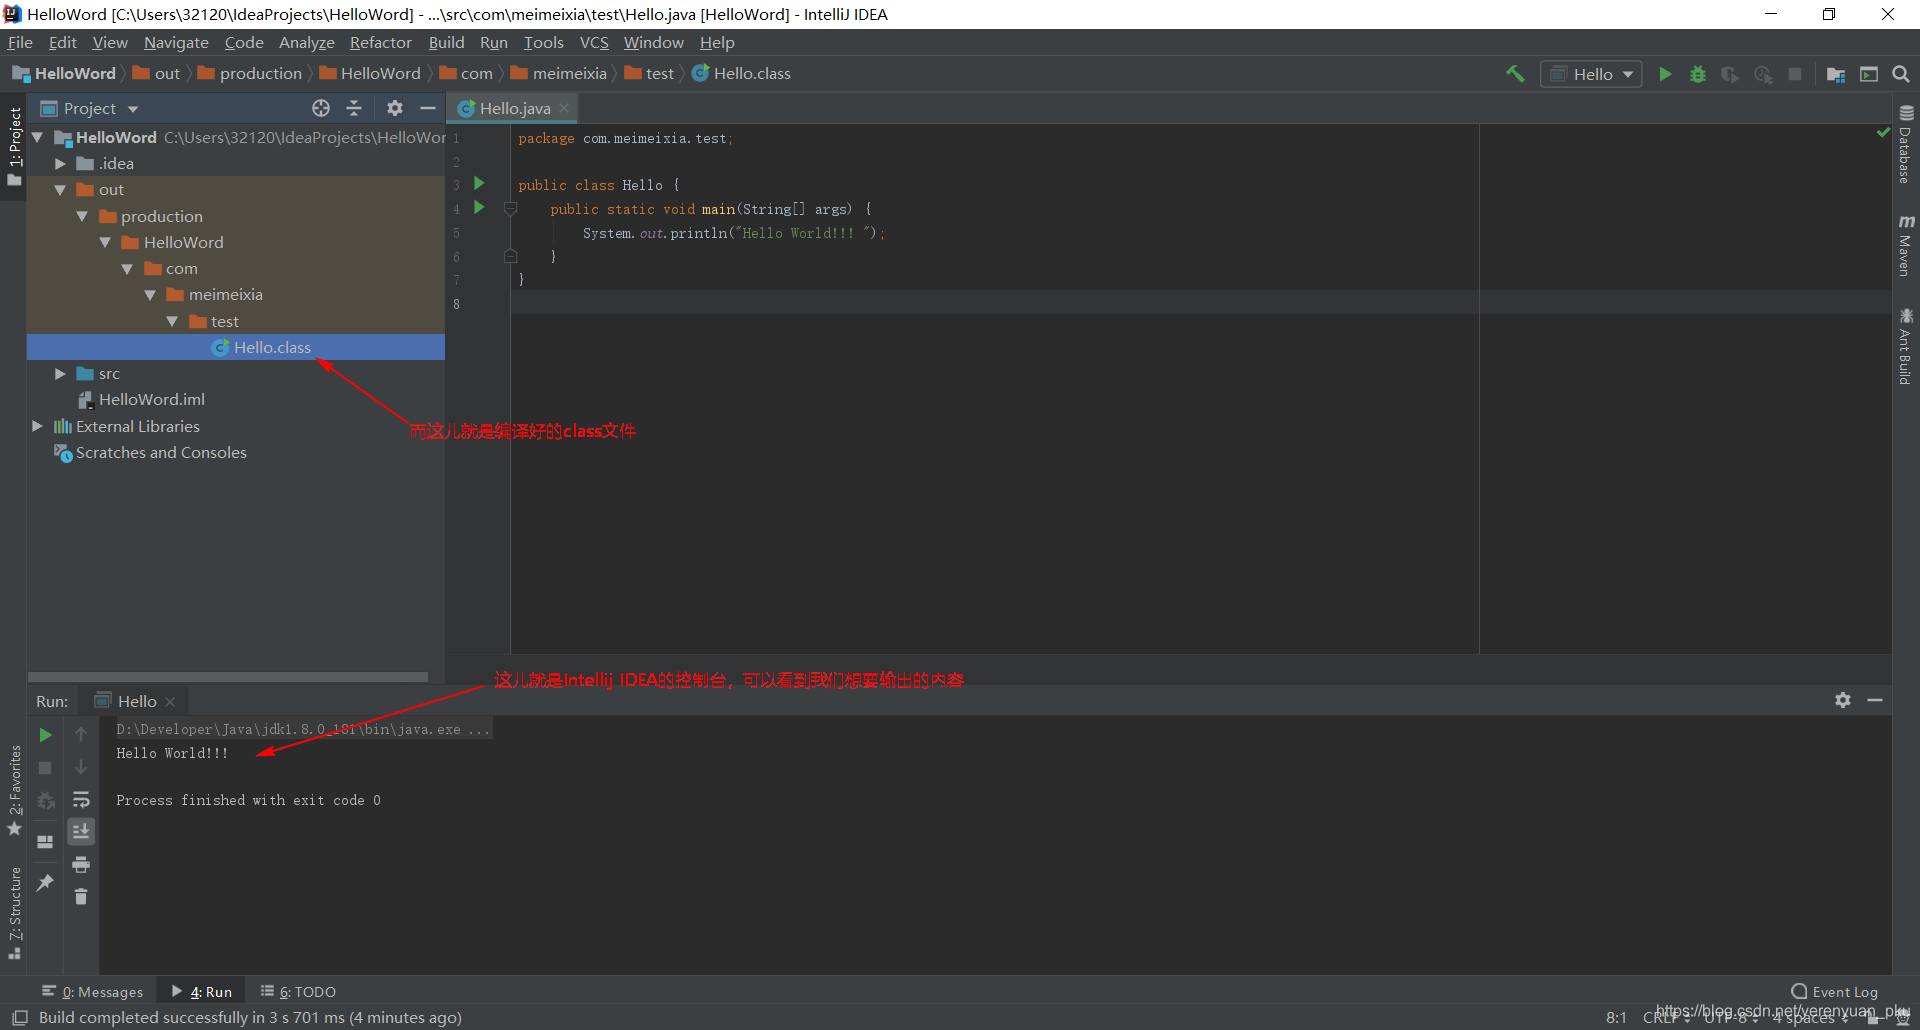
Task: Click fold marker on main method line
Action: (x=510, y=208)
